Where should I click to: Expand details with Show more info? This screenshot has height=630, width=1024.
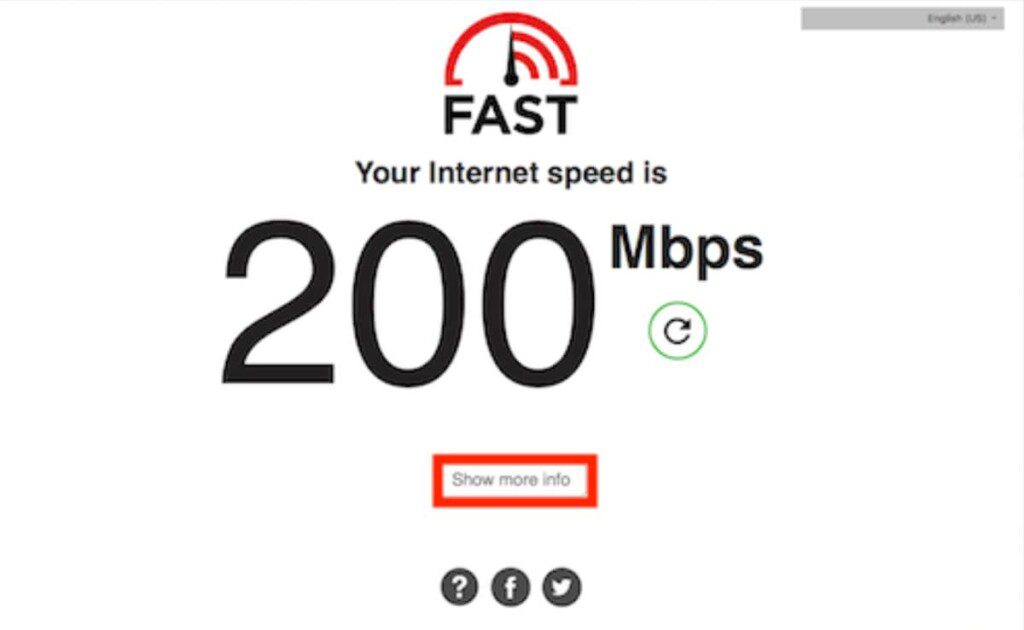pos(511,480)
